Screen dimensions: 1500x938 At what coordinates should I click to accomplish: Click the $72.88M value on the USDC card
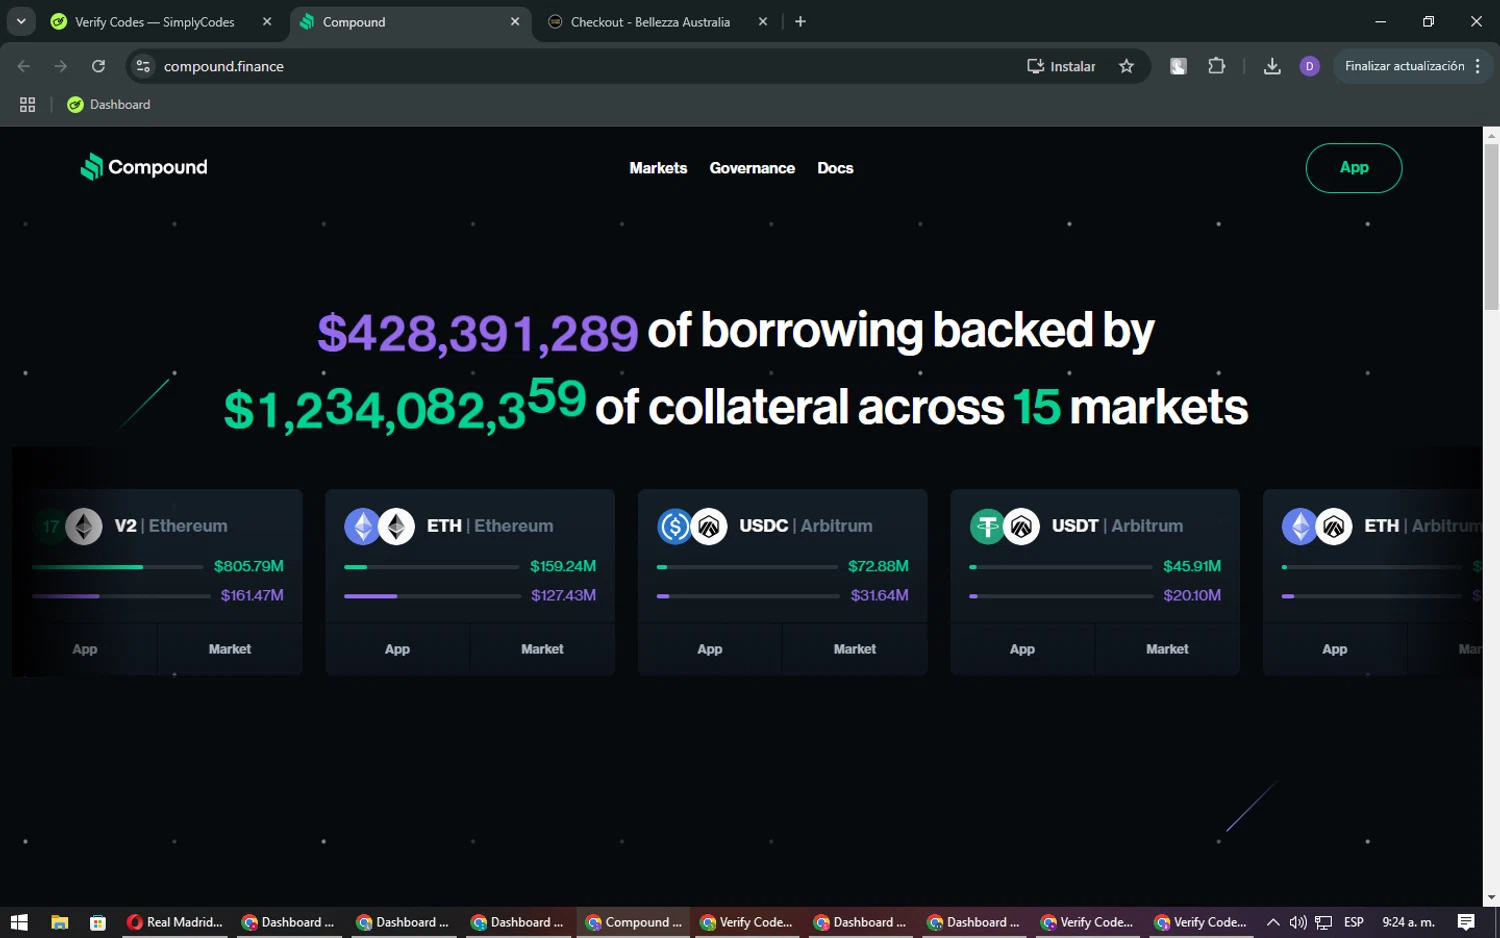(878, 566)
